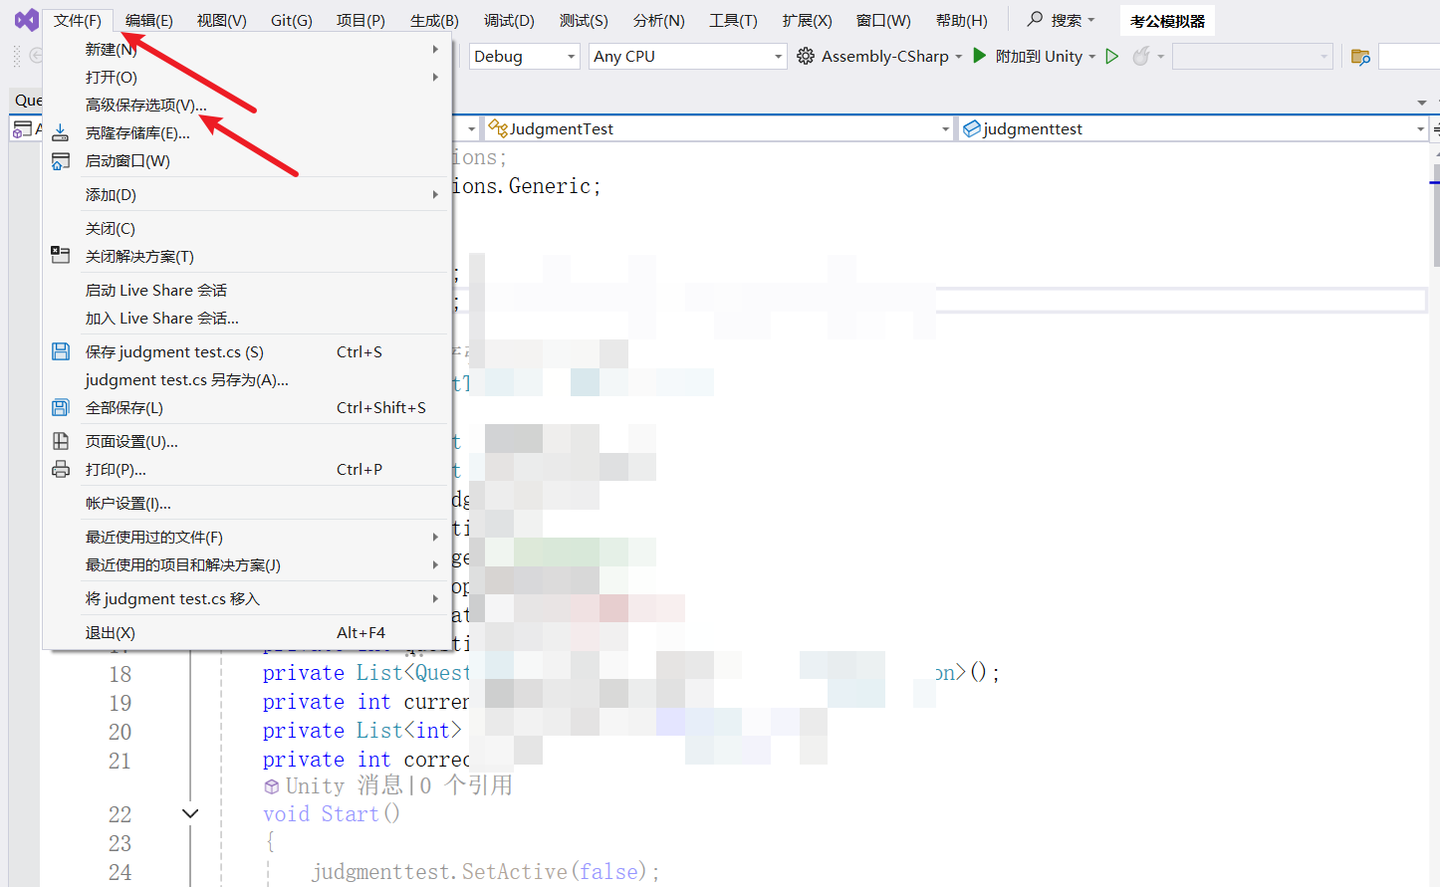
Task: Click the Visual Studio logo icon
Action: click(x=26, y=20)
